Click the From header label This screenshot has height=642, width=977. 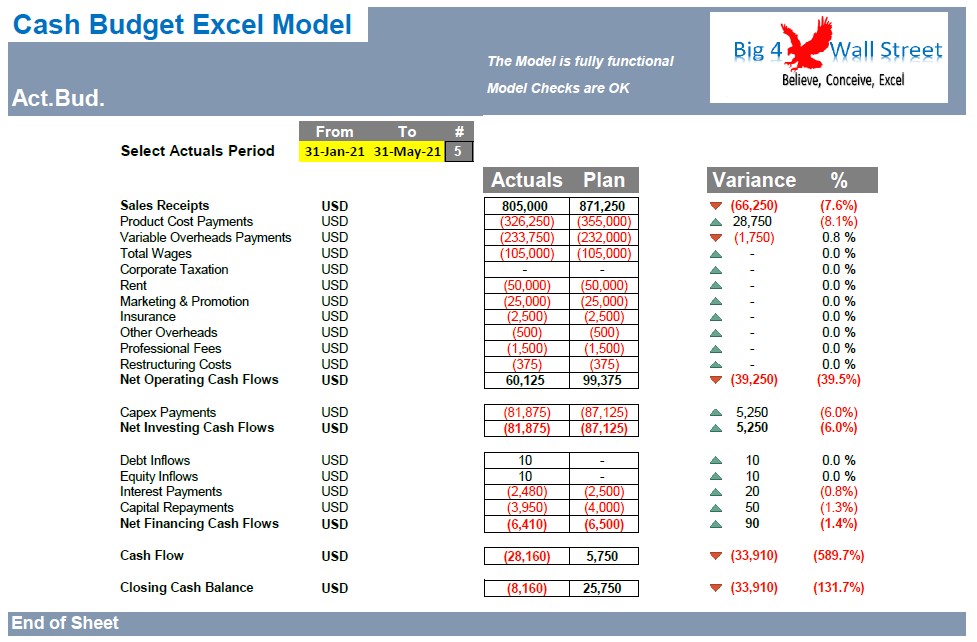tap(335, 132)
